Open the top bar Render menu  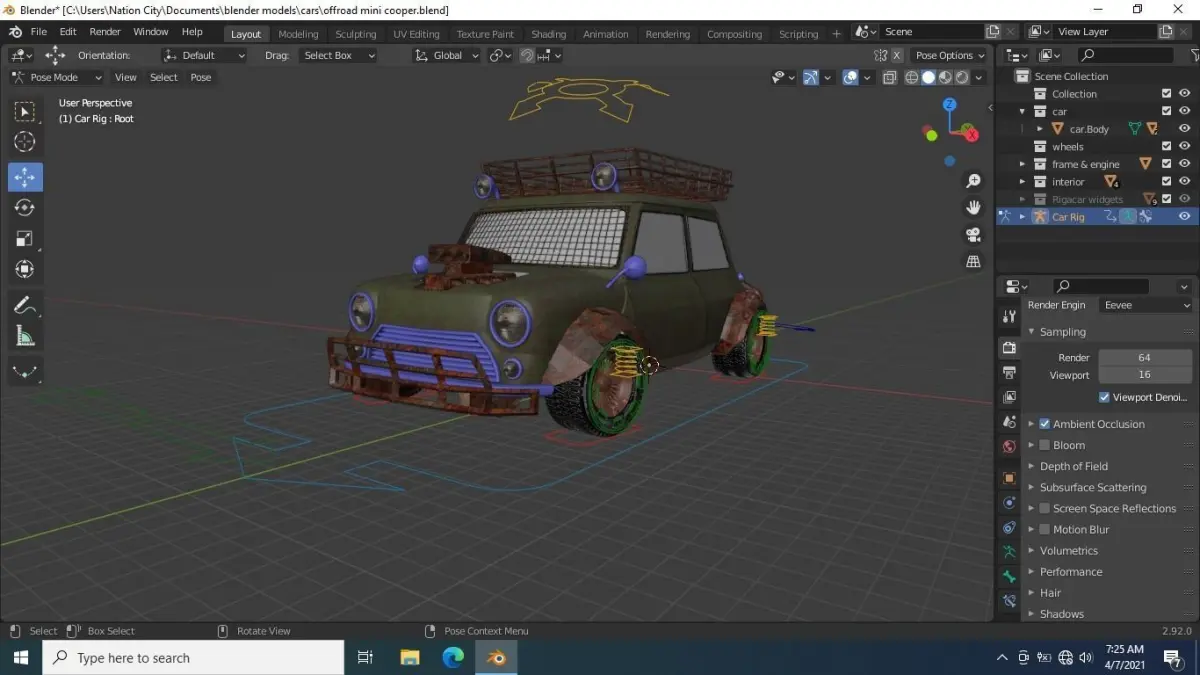(x=105, y=32)
